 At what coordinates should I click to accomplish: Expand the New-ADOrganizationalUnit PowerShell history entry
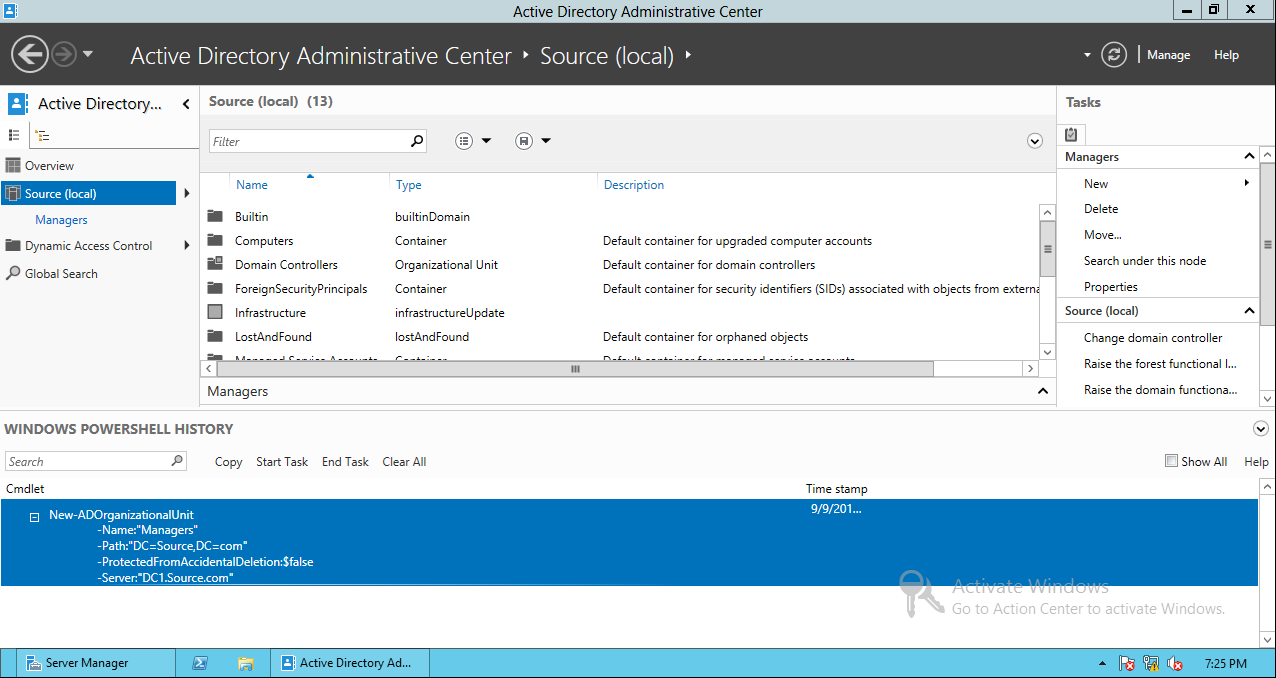point(34,514)
